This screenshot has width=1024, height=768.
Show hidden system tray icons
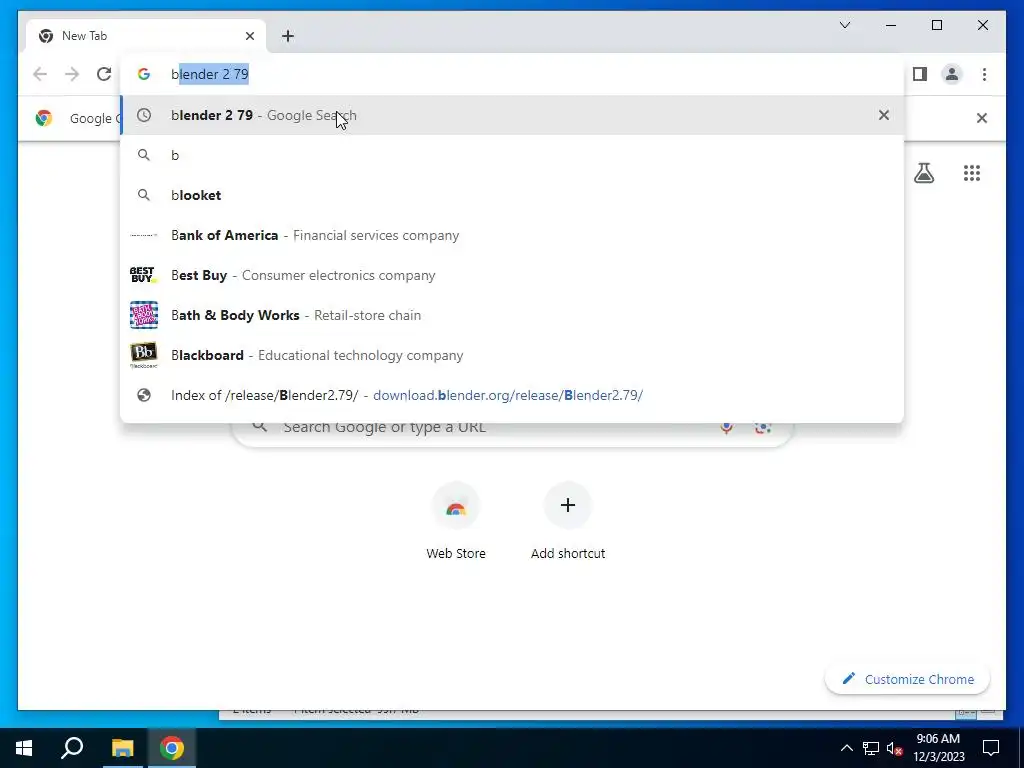(x=846, y=748)
